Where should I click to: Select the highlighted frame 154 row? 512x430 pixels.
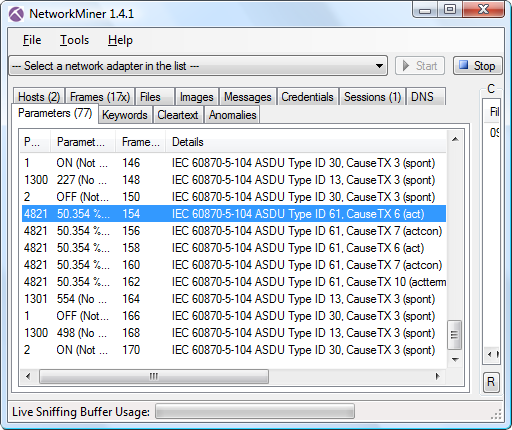click(233, 214)
